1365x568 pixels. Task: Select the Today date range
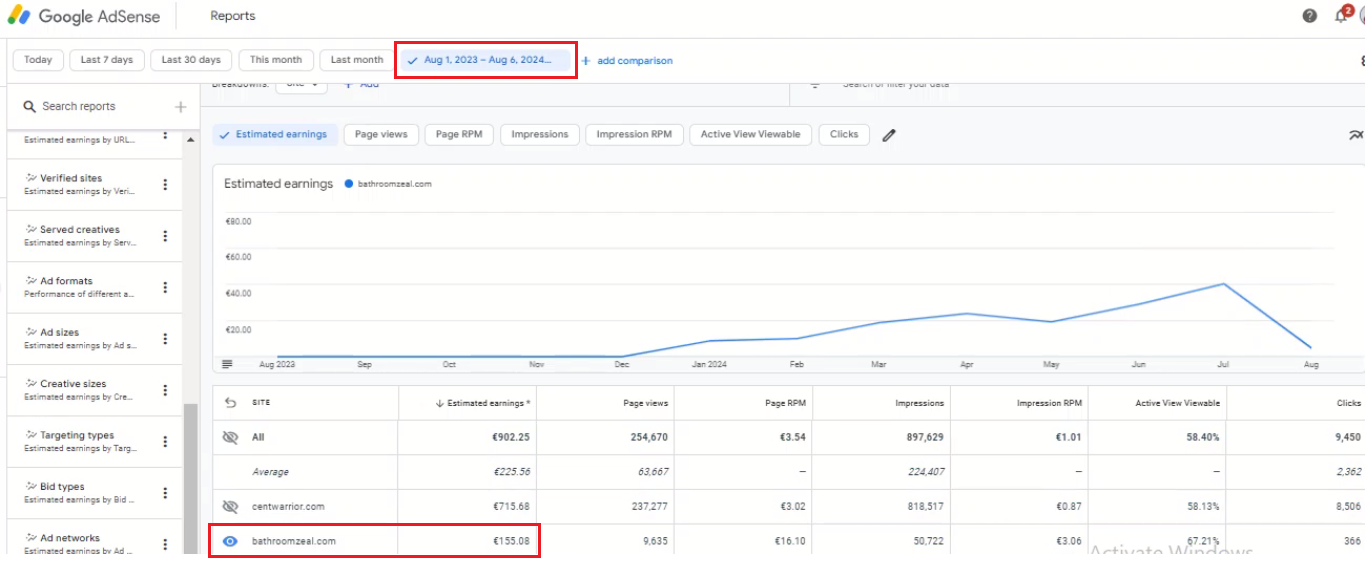point(38,60)
